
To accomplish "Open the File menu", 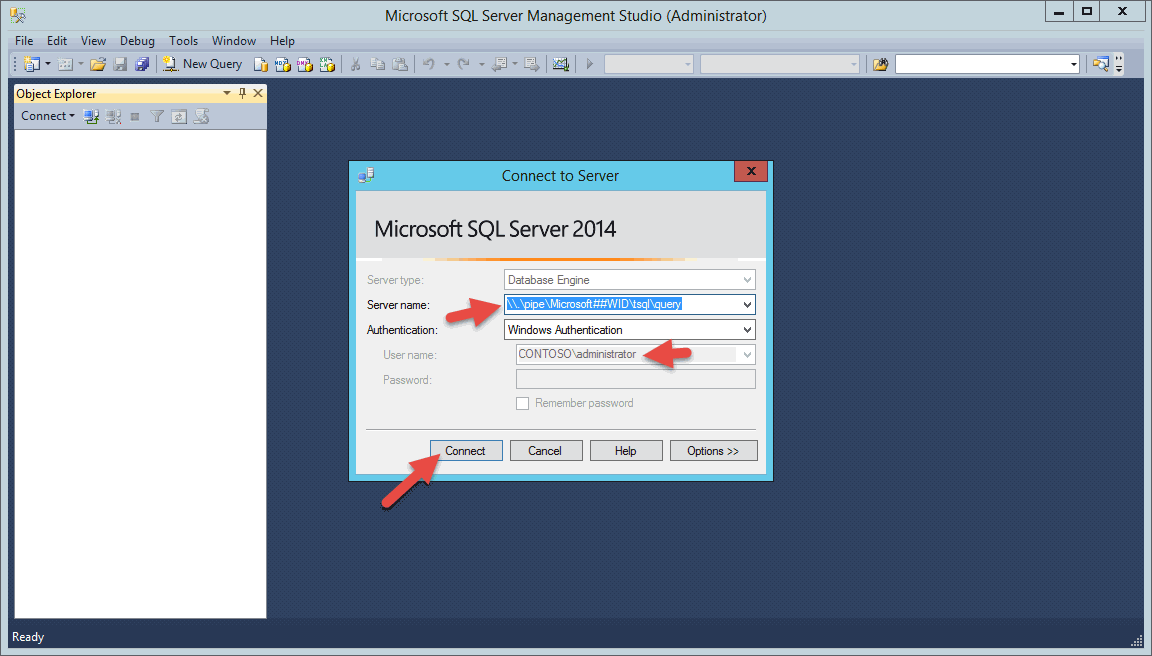I will click(x=24, y=40).
